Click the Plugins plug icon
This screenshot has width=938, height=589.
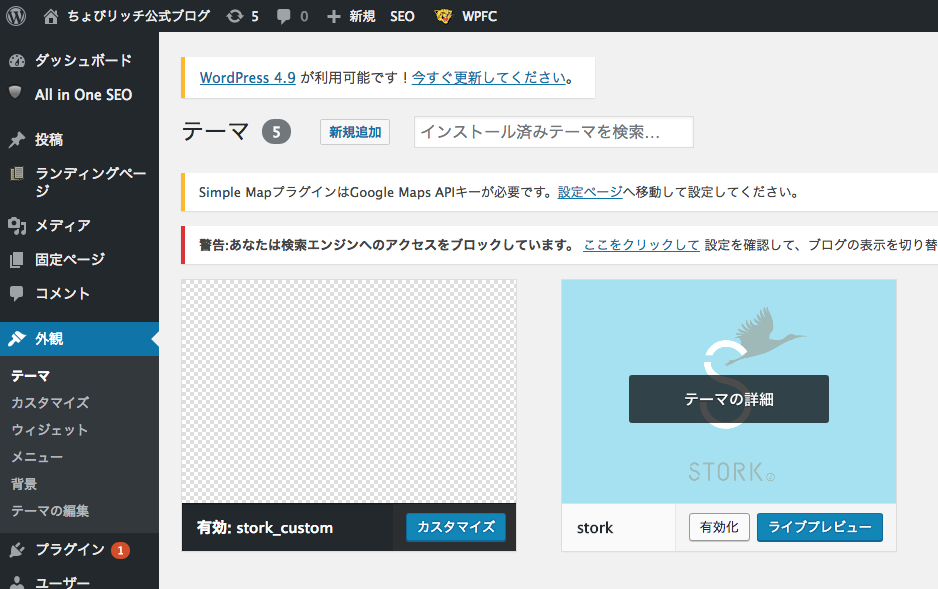17,550
